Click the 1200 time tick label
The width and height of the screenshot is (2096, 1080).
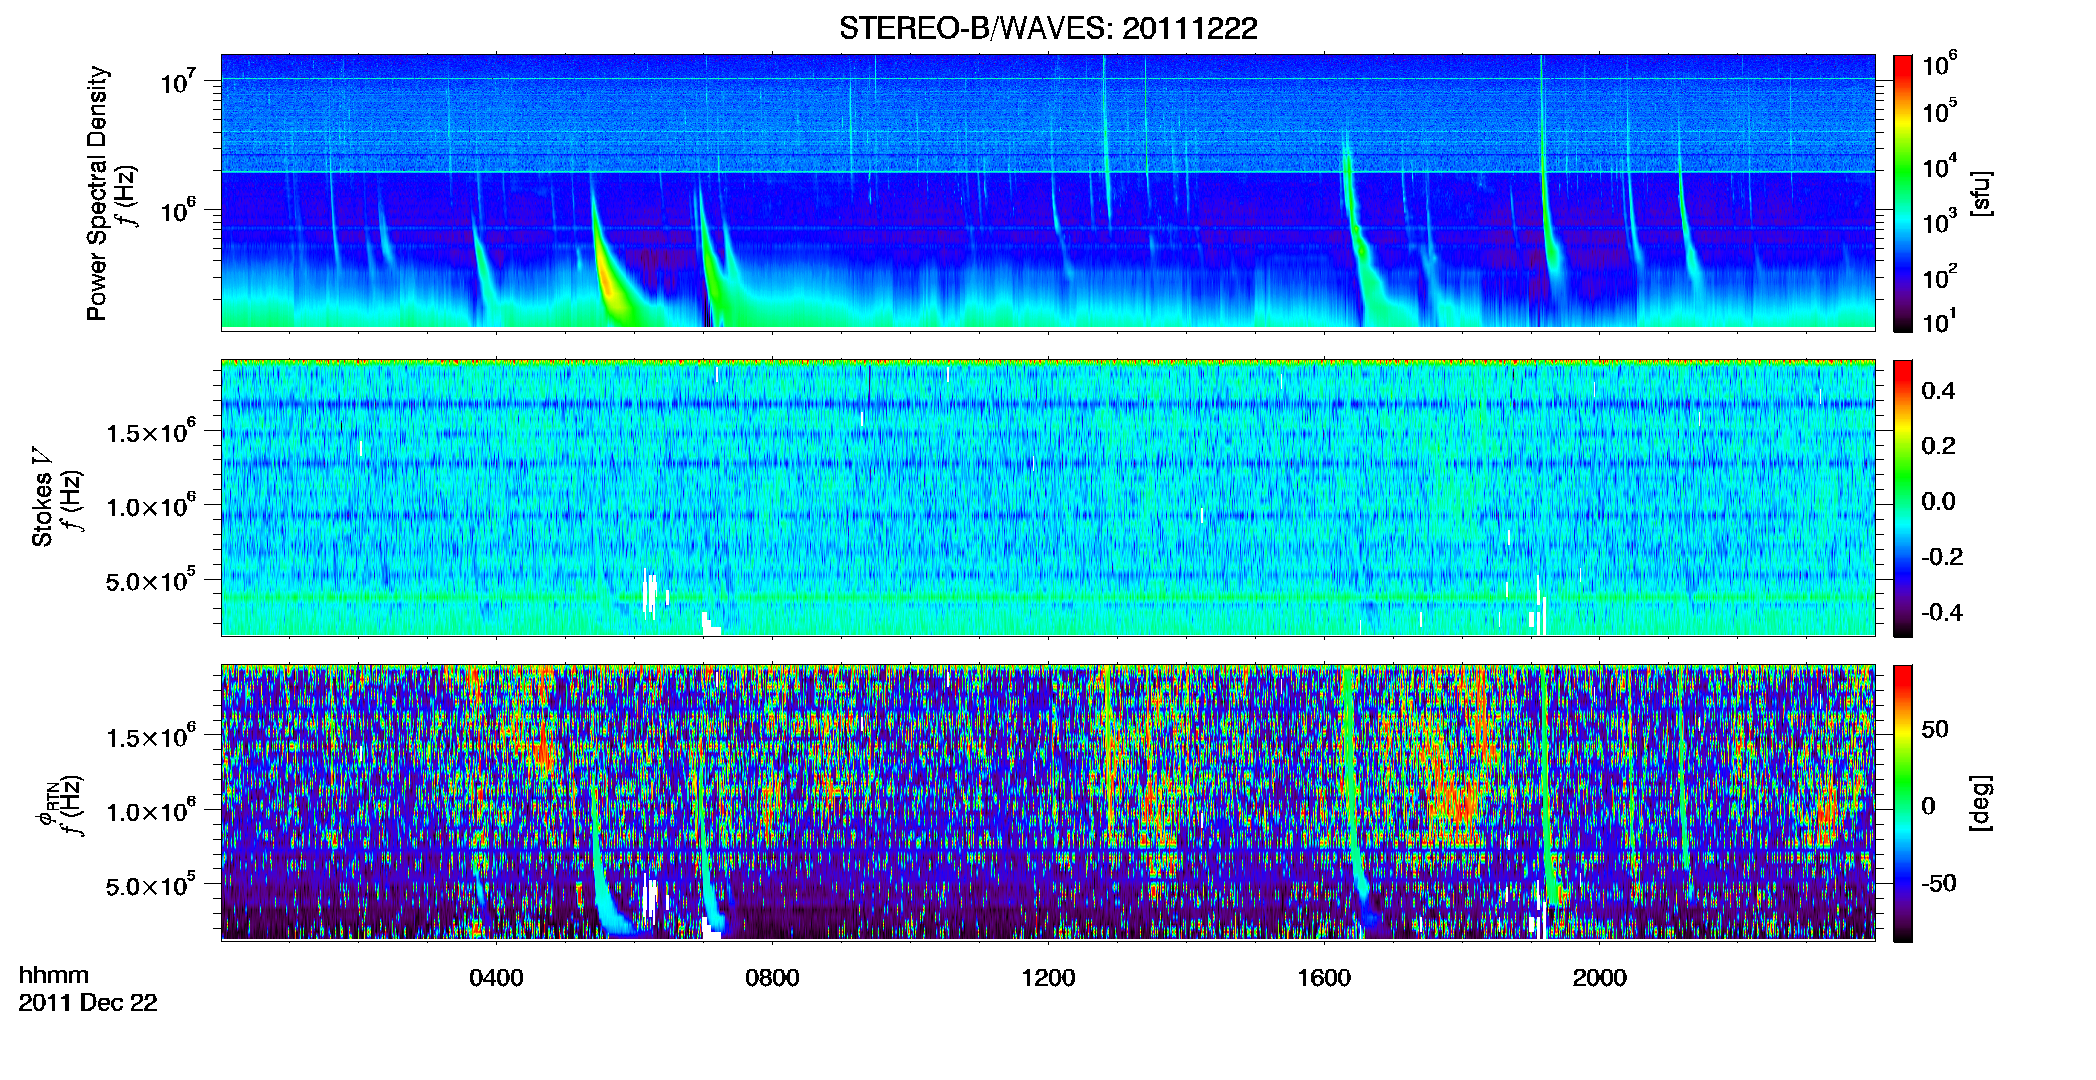pyautogui.click(x=1048, y=978)
